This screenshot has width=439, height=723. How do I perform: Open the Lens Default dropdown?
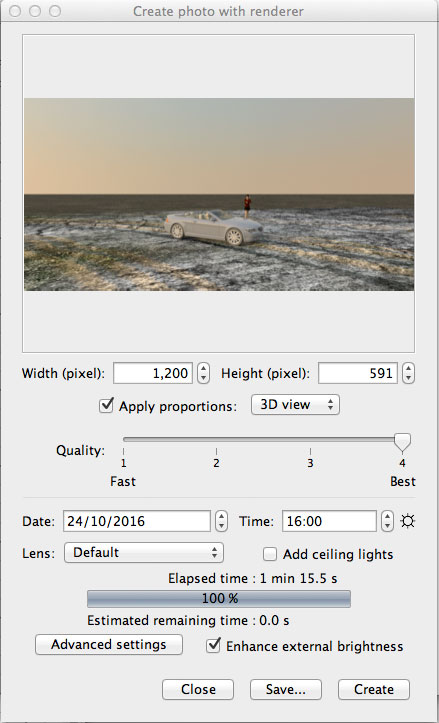point(144,552)
